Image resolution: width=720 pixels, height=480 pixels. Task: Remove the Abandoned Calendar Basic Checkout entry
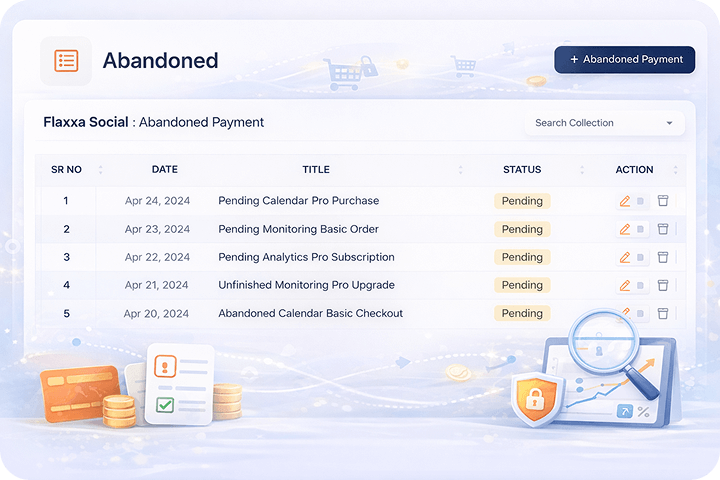coord(661,313)
